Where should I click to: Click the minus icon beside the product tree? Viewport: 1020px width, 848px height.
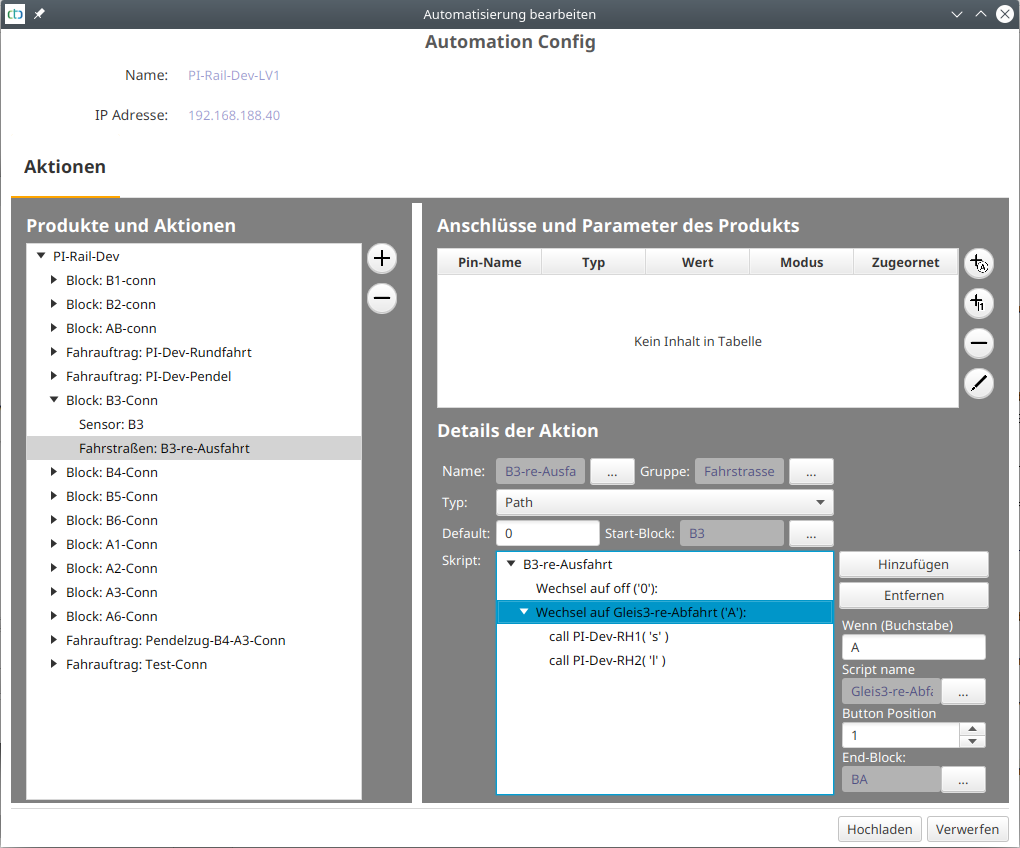click(381, 299)
